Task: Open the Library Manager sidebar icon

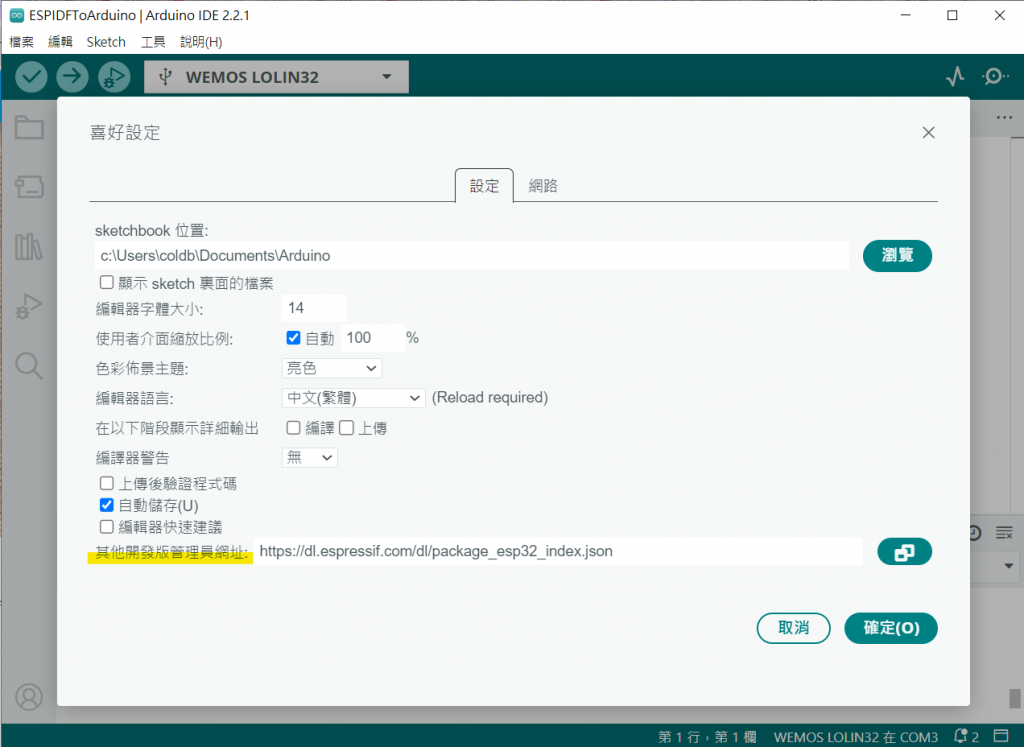Action: tap(29, 247)
